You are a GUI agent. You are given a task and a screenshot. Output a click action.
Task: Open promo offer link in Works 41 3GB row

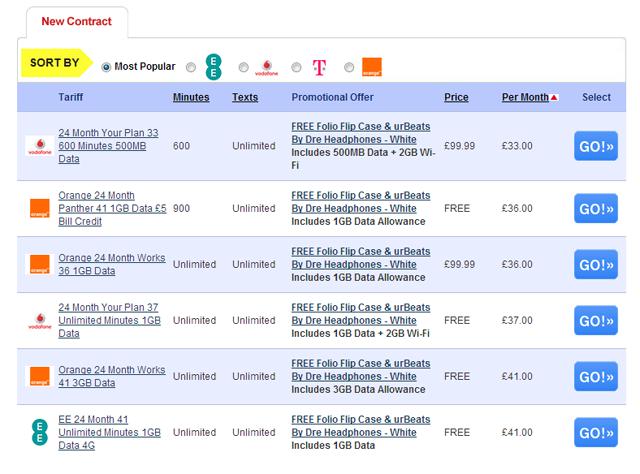[x=361, y=369]
